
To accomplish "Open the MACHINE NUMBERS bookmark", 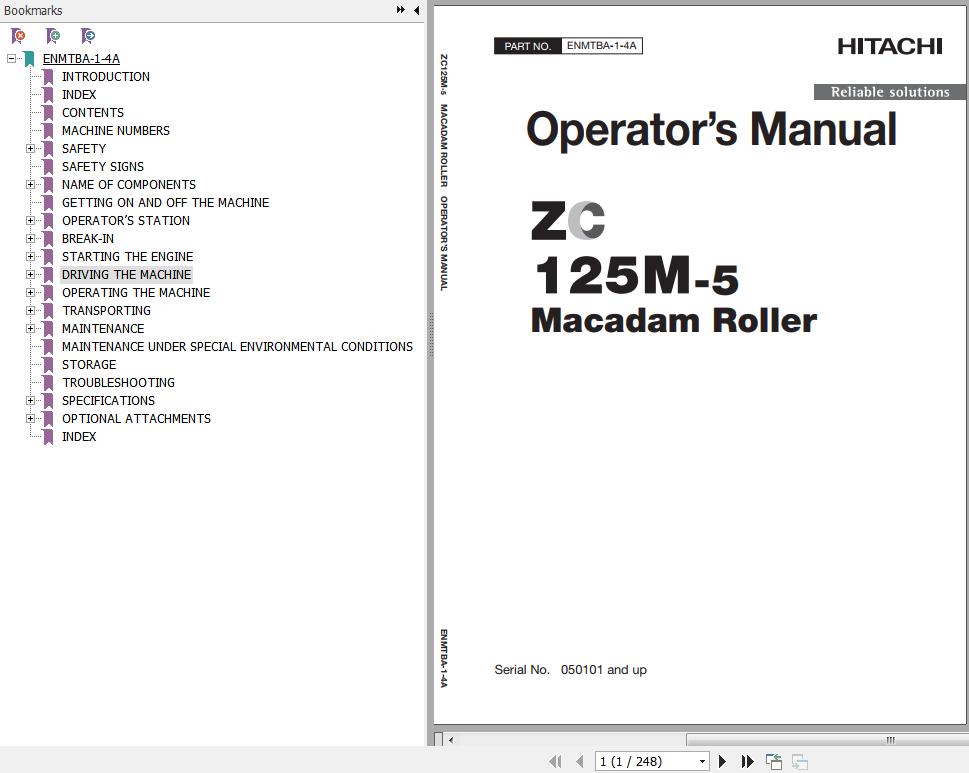I will click(x=116, y=130).
